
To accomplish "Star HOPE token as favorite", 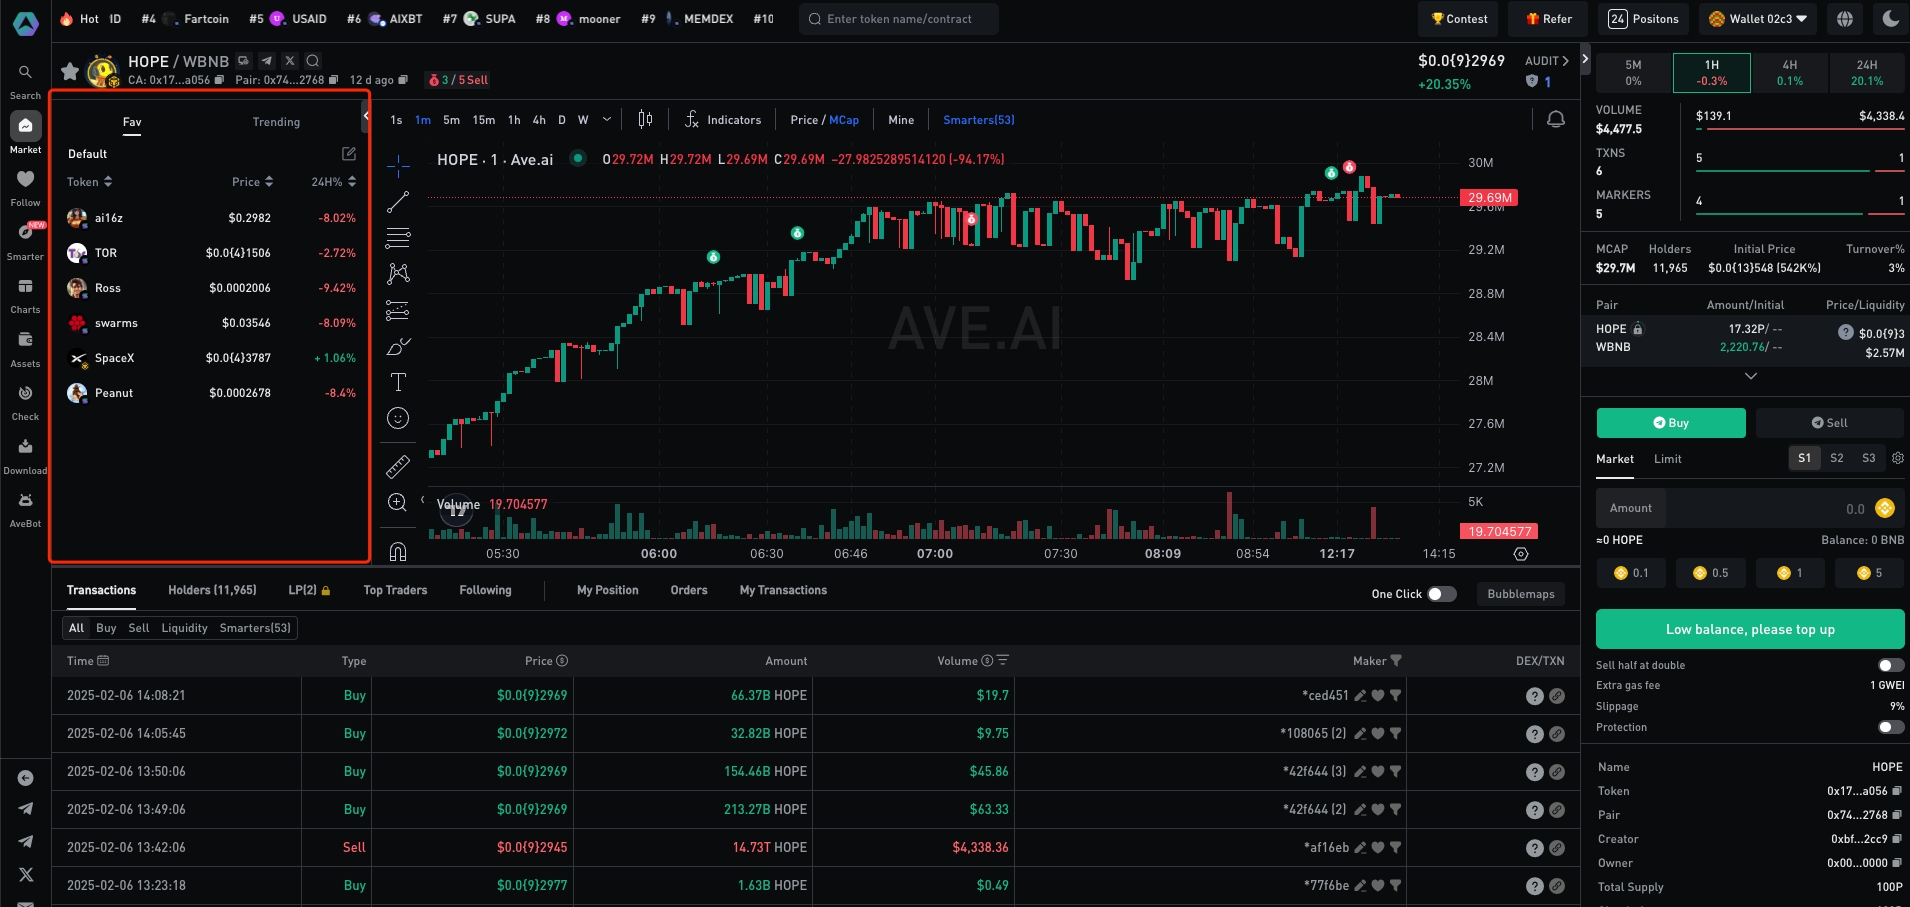I will coord(70,71).
